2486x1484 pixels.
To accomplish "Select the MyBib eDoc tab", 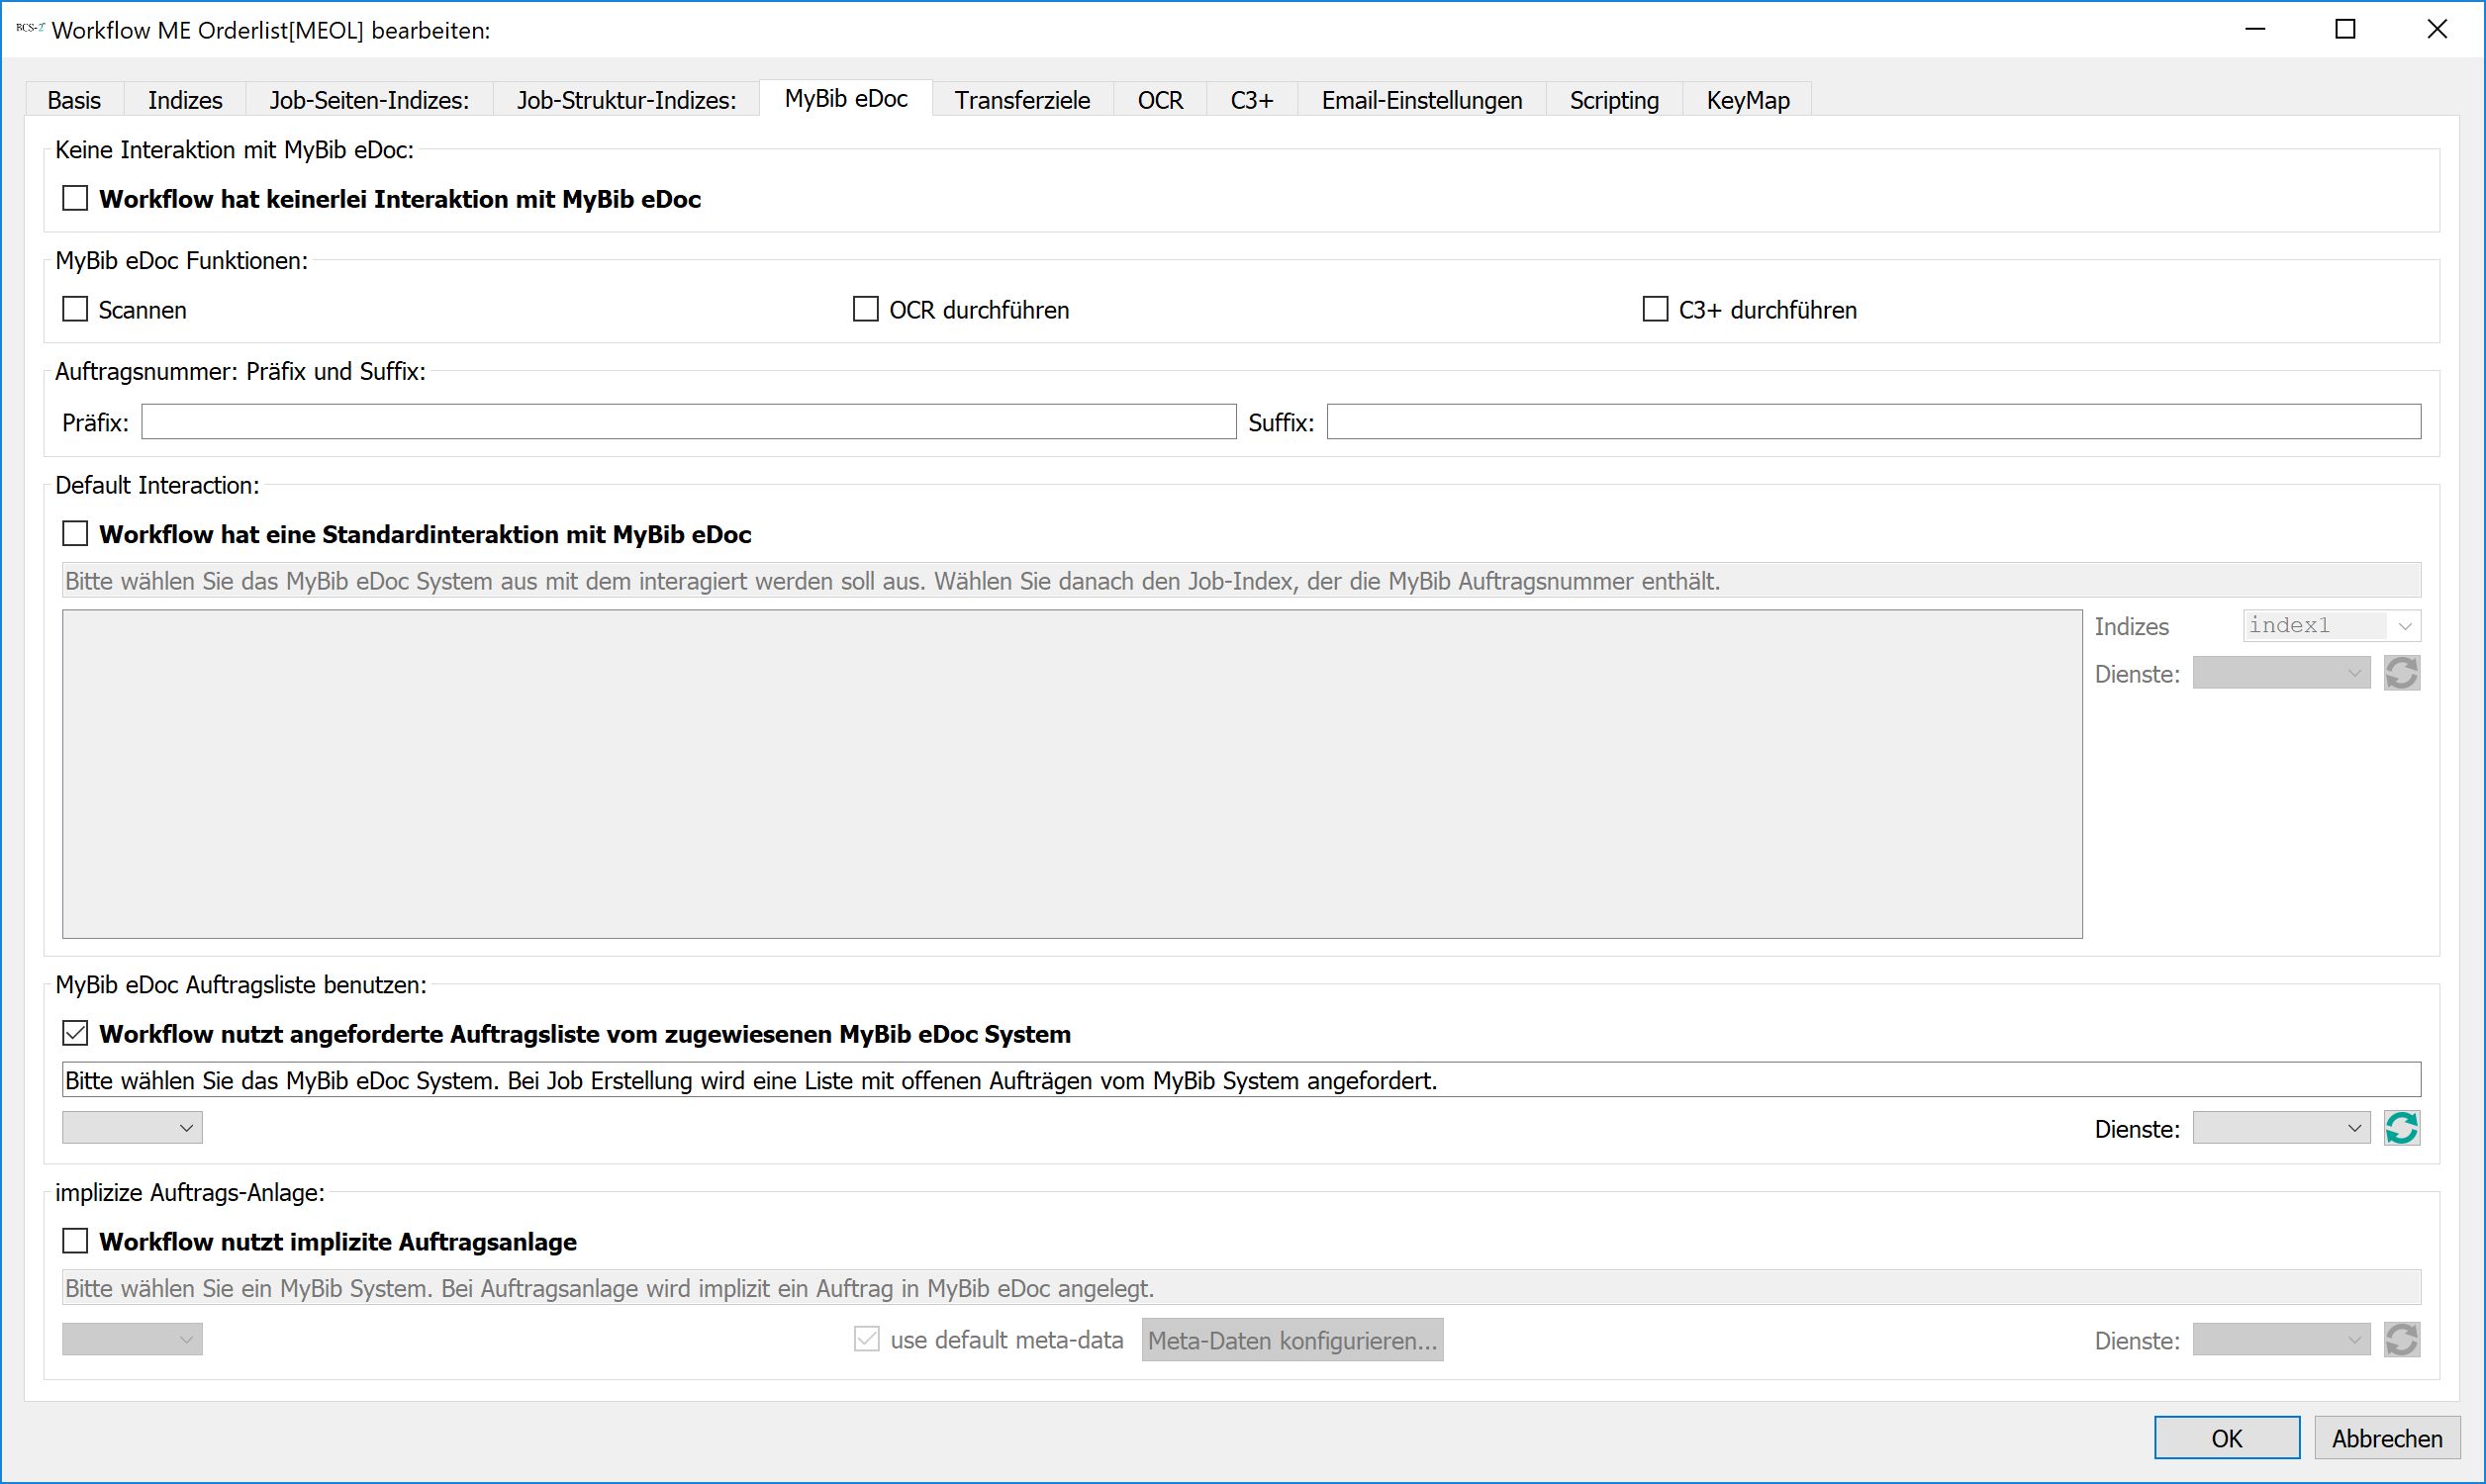I will (846, 98).
